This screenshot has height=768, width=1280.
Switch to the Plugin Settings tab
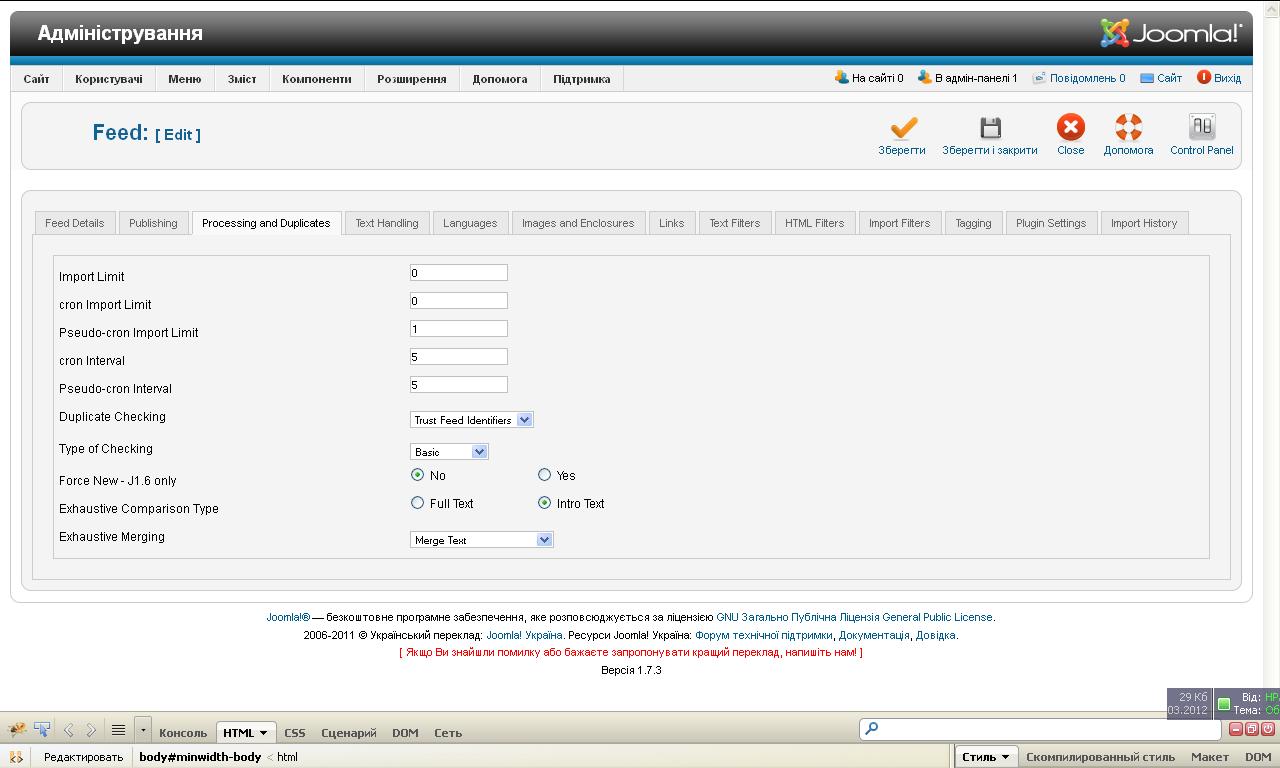pos(1051,223)
